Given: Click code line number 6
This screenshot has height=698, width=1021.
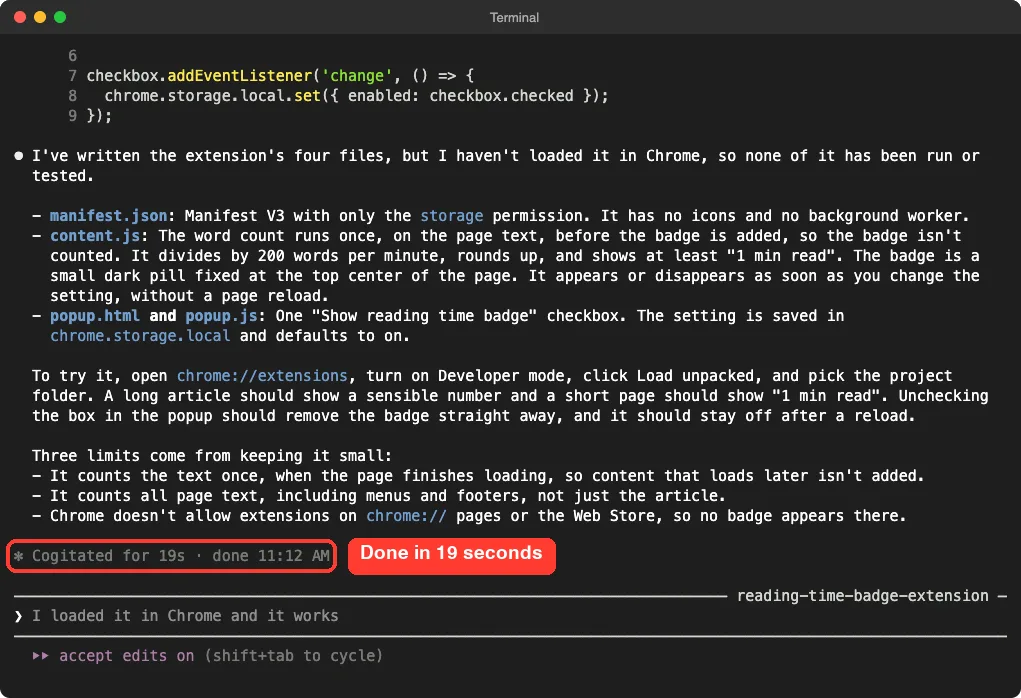Looking at the screenshot, I should tap(72, 56).
